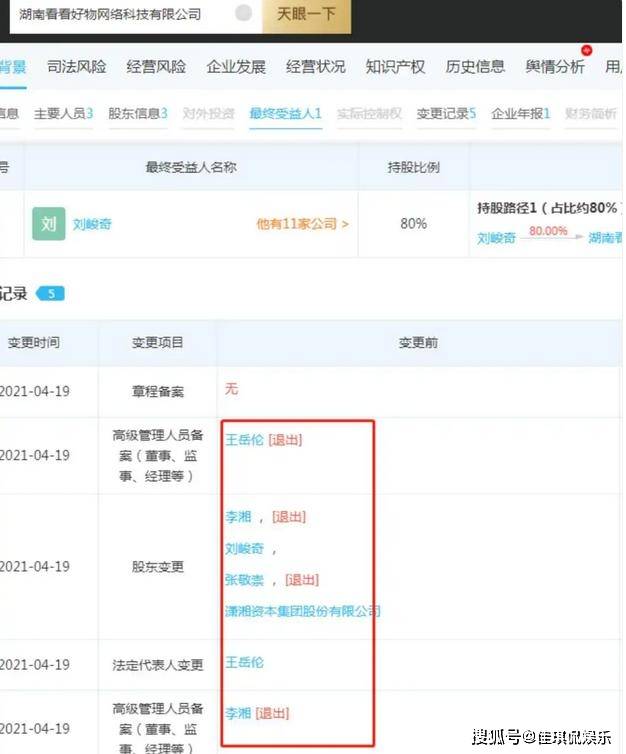Screen dimensions: 626x754
Task: Open 潇湘资本集团股份有限公司 link
Action: 302,611
